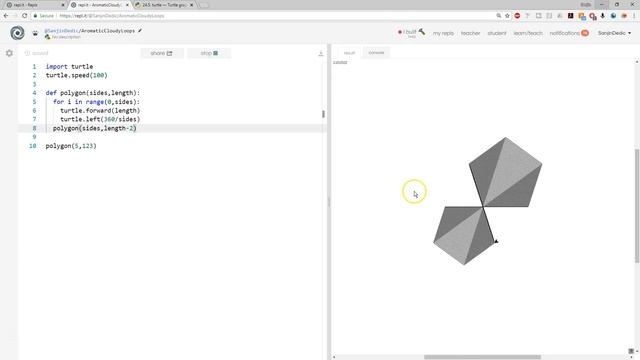Viewport: 640px width, 360px height.
Task: Click the 'saved' status indicator
Action: point(36,53)
